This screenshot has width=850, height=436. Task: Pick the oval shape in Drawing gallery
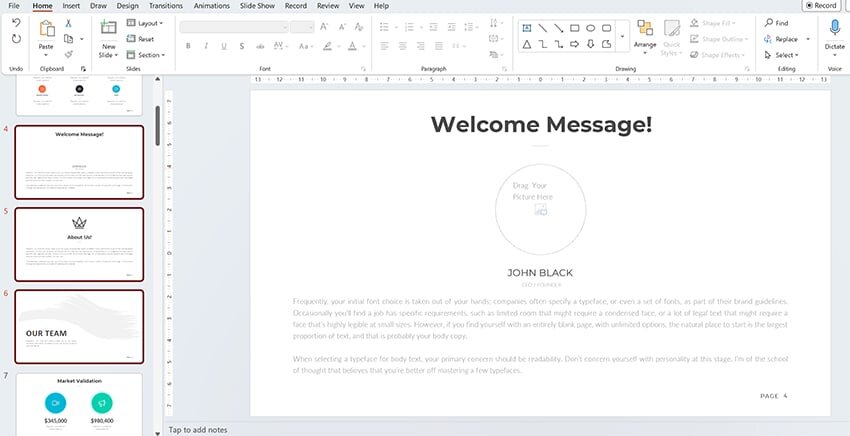591,28
